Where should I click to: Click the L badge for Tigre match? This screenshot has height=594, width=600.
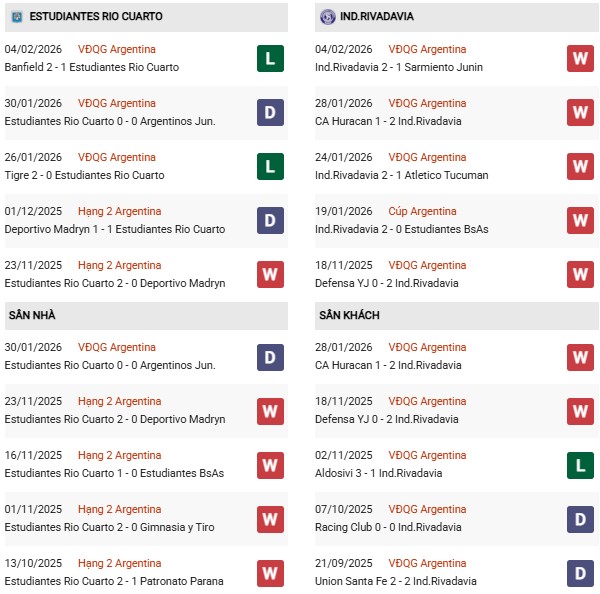(x=269, y=166)
